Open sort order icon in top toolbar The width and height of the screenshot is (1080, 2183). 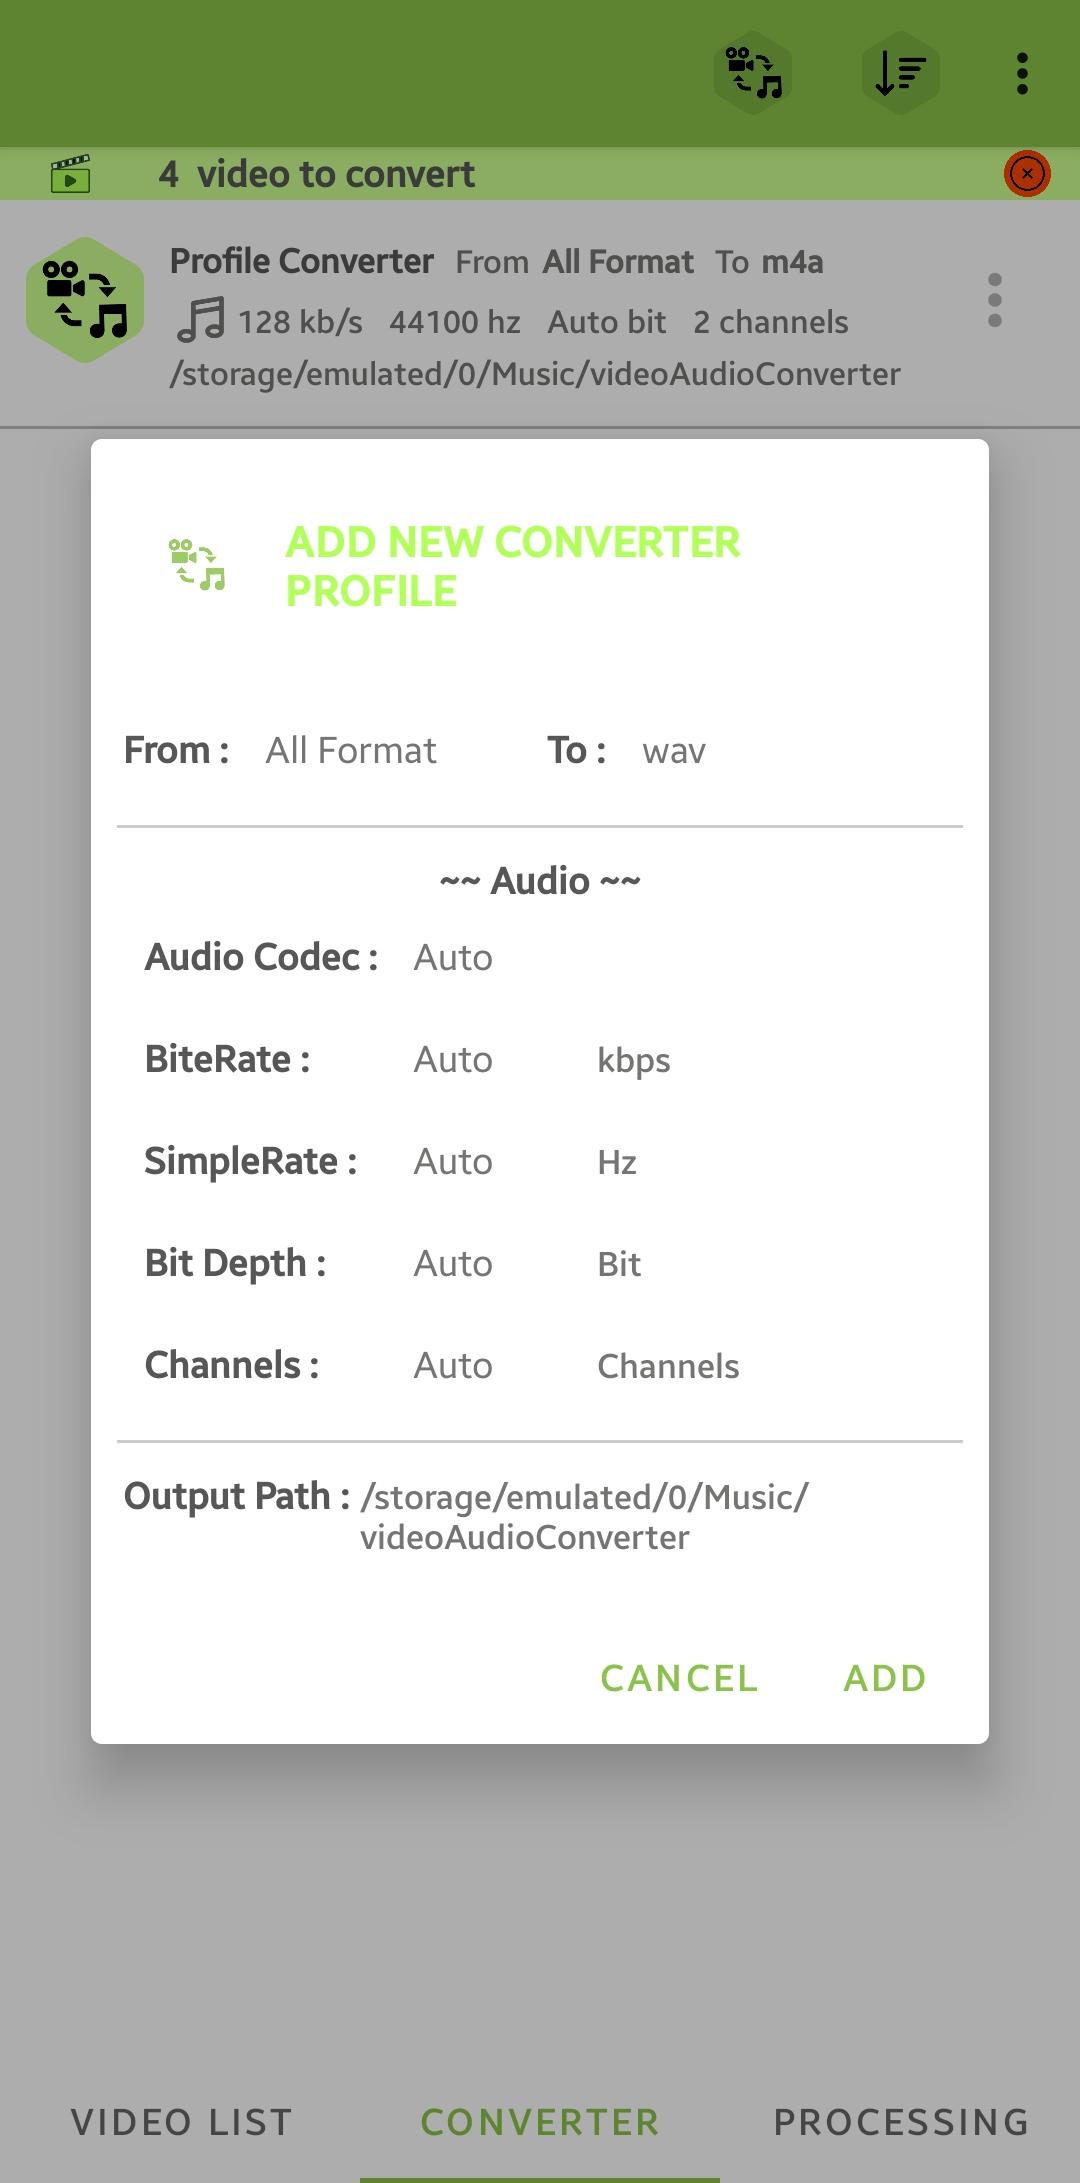click(900, 73)
